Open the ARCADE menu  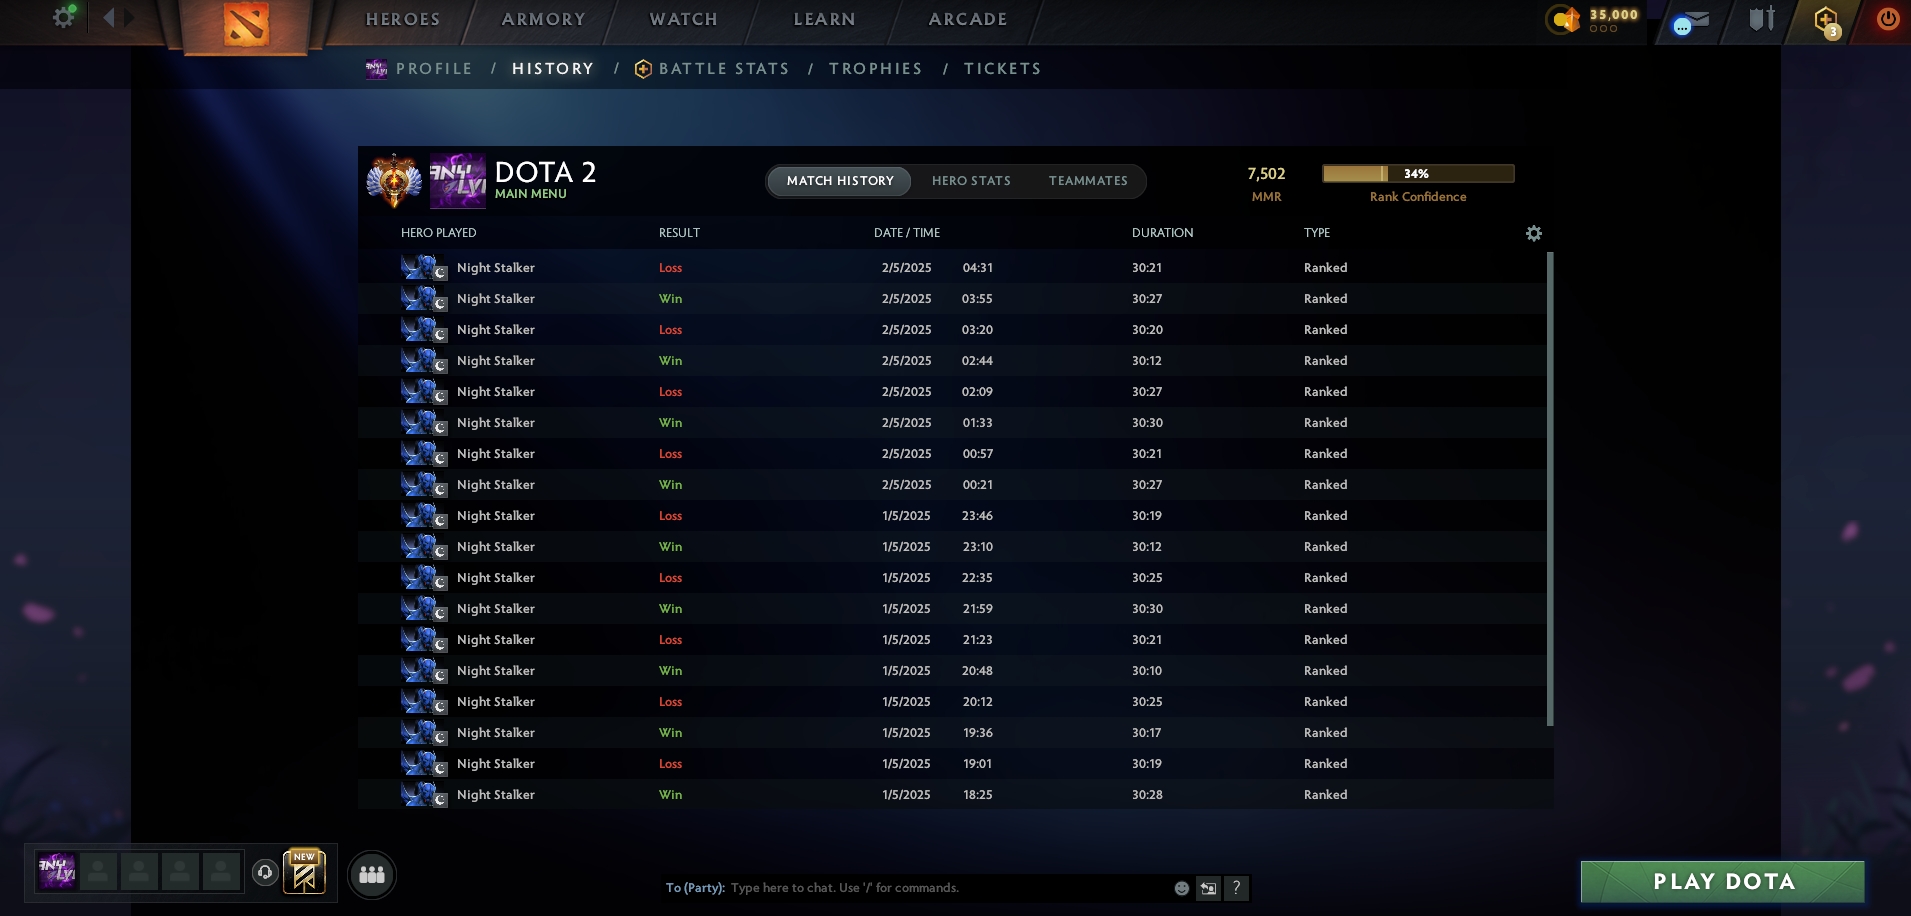[968, 19]
